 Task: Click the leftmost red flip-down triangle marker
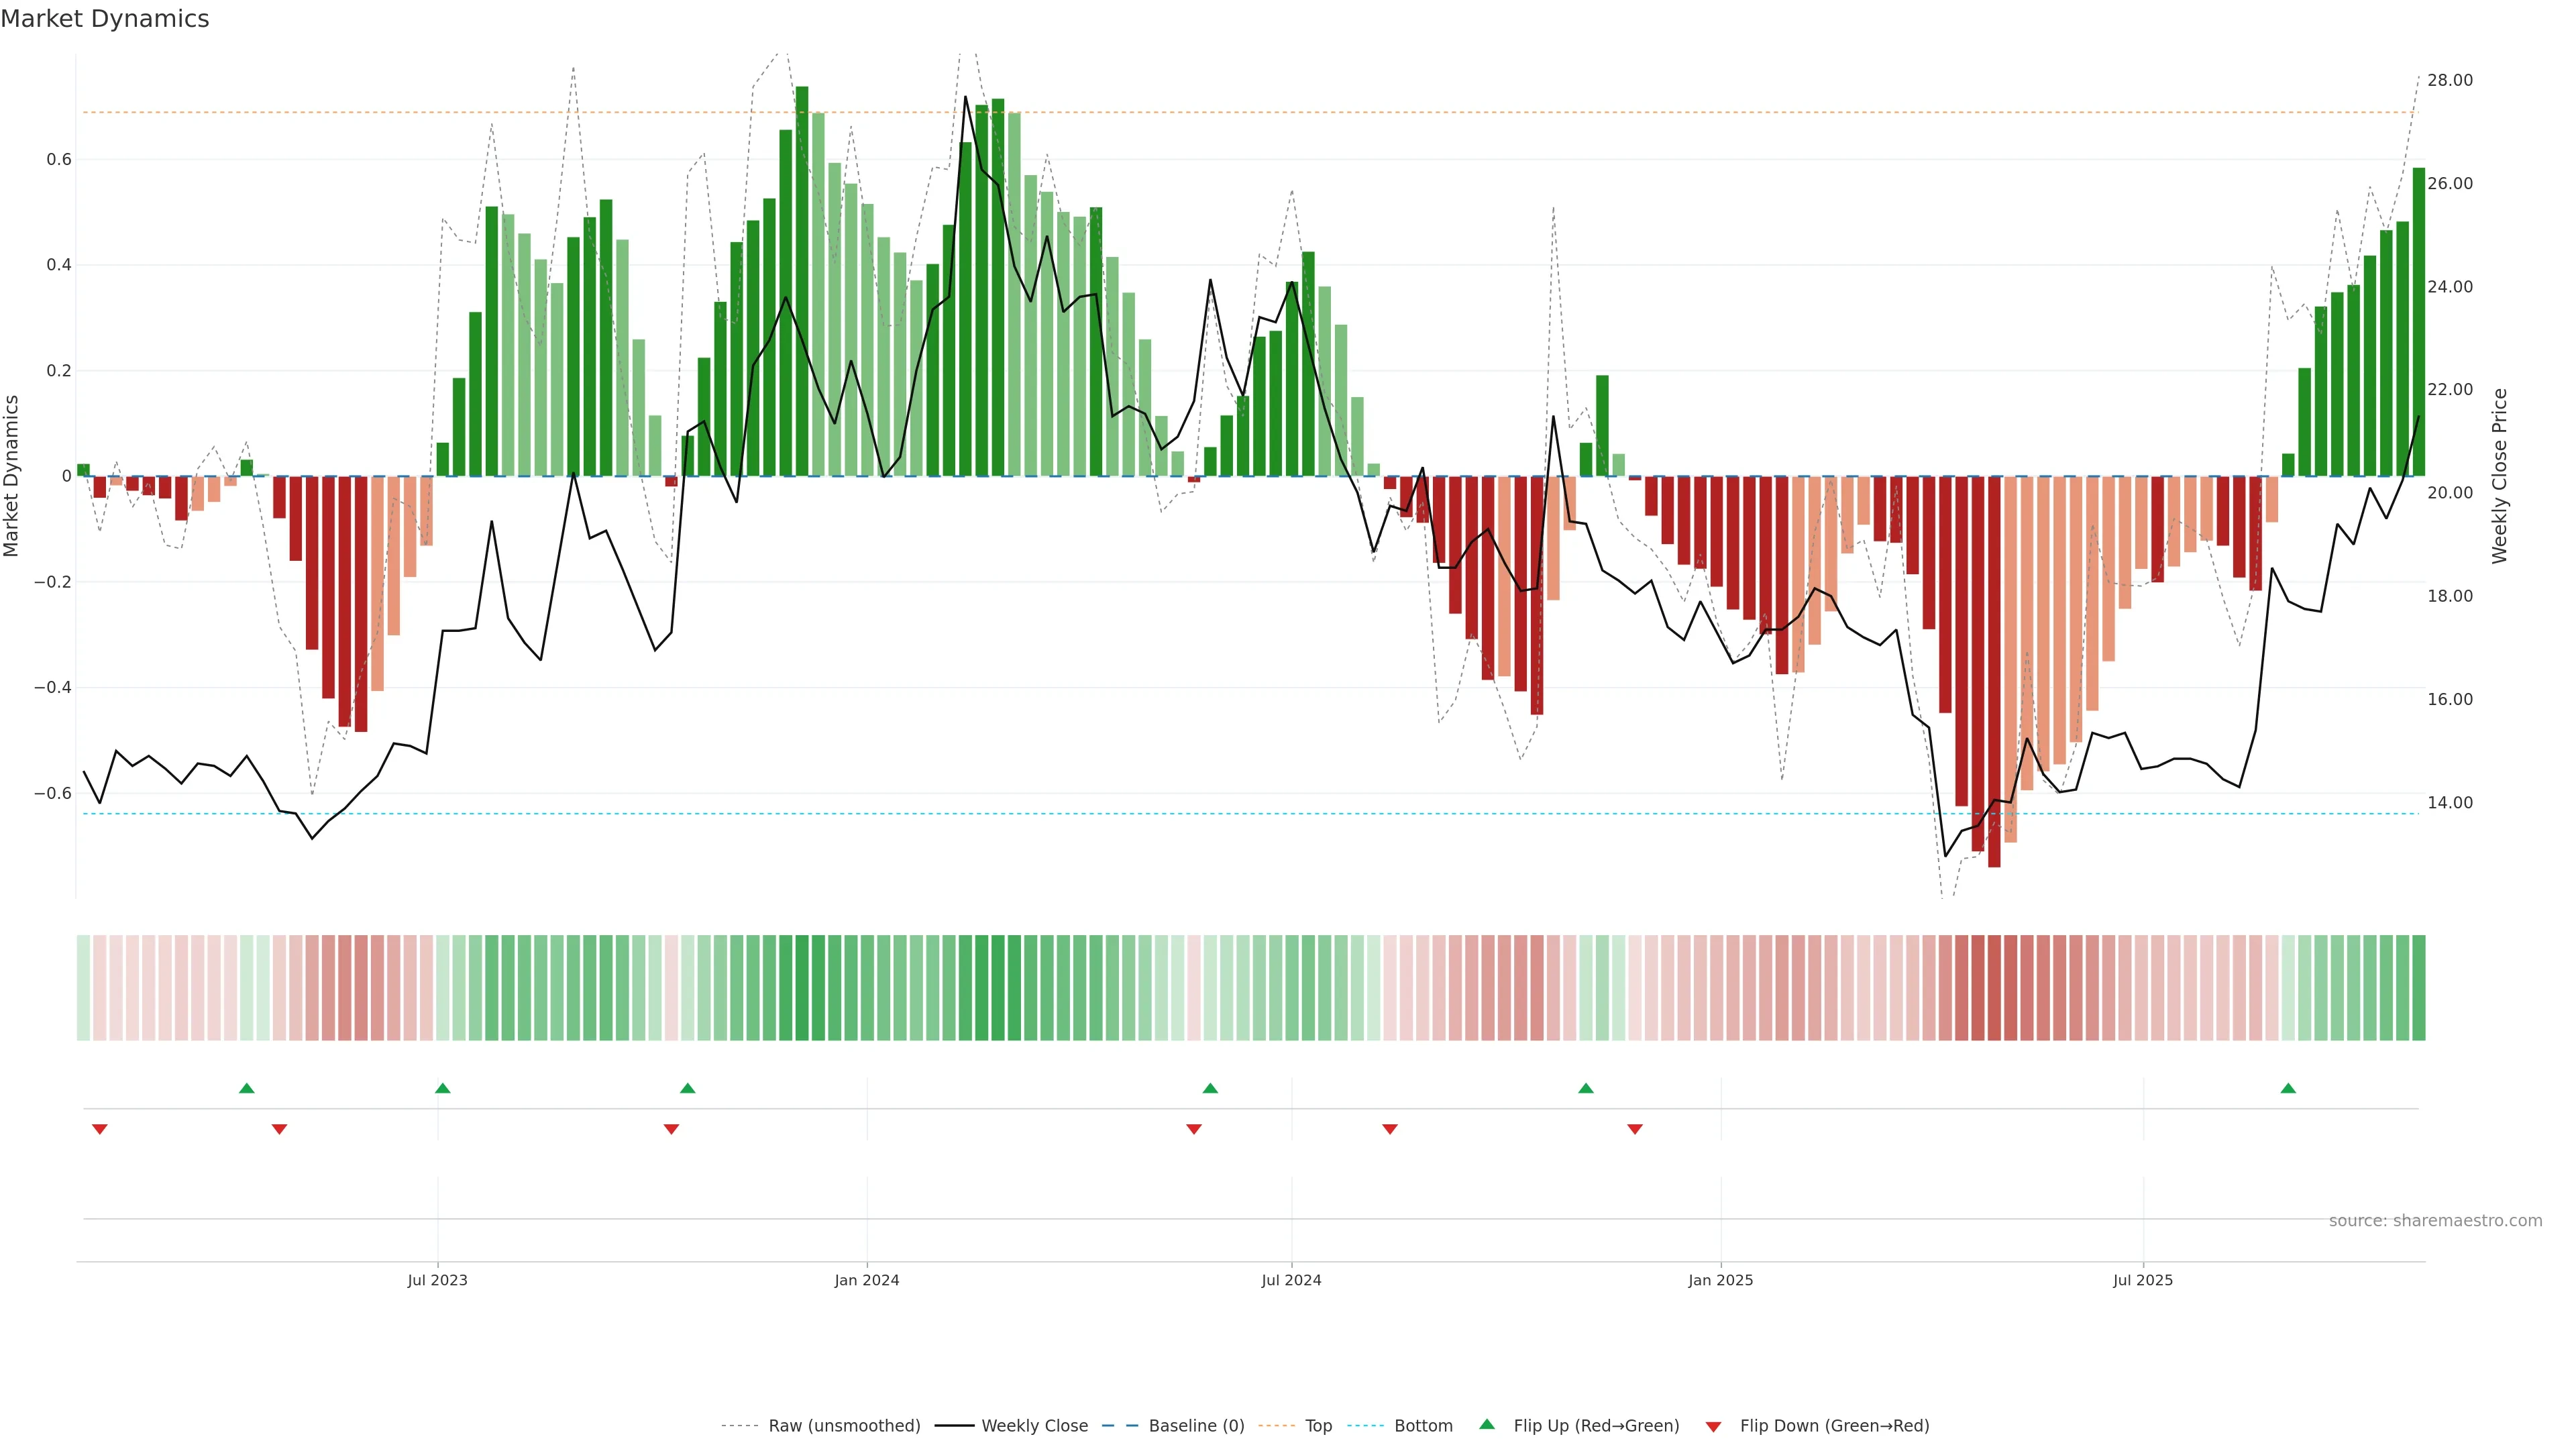pyautogui.click(x=99, y=1129)
